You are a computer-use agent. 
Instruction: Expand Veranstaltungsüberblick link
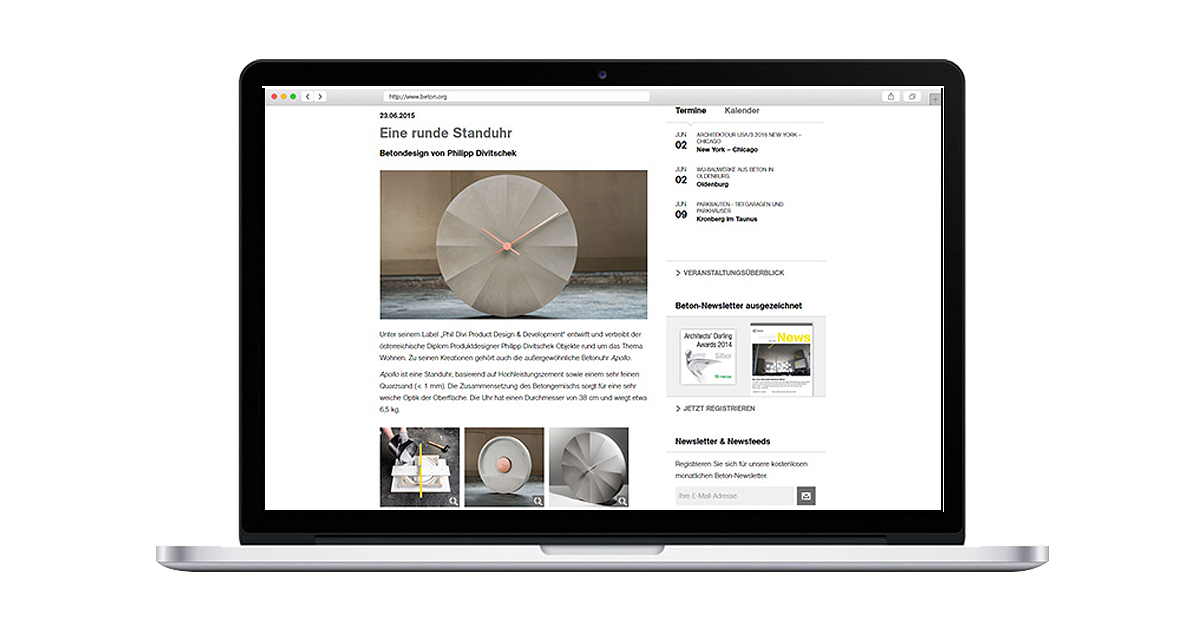[x=733, y=272]
